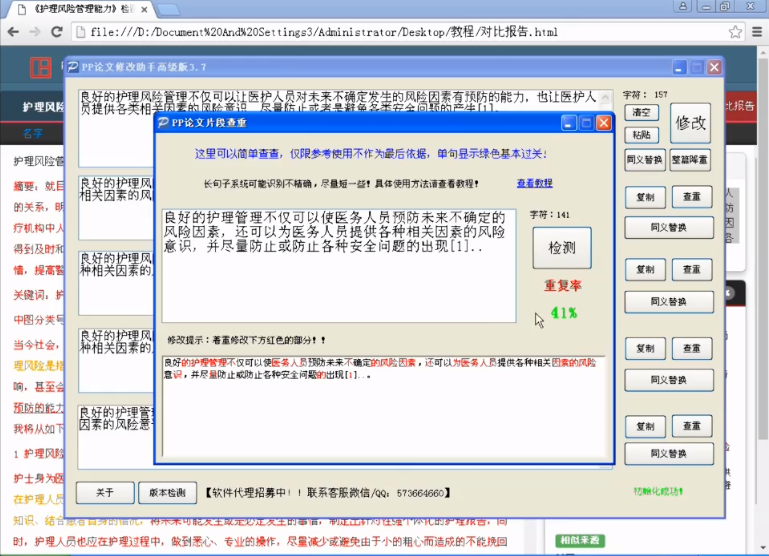Click the 整篇降重 button

(690, 160)
